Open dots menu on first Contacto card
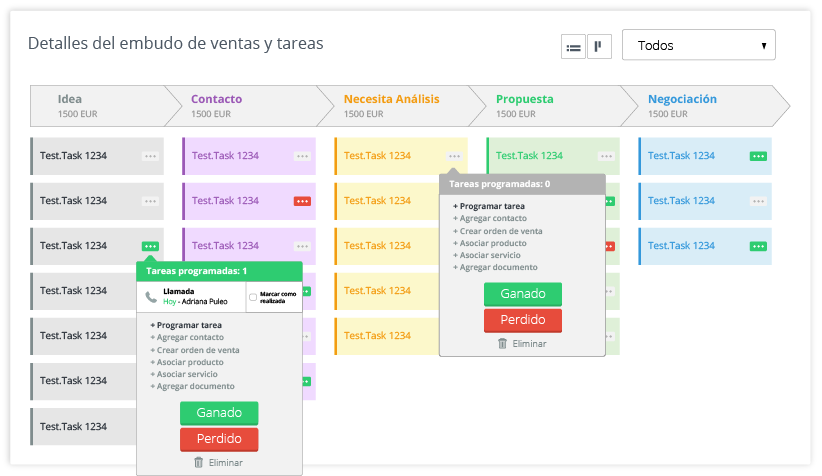 [302, 156]
